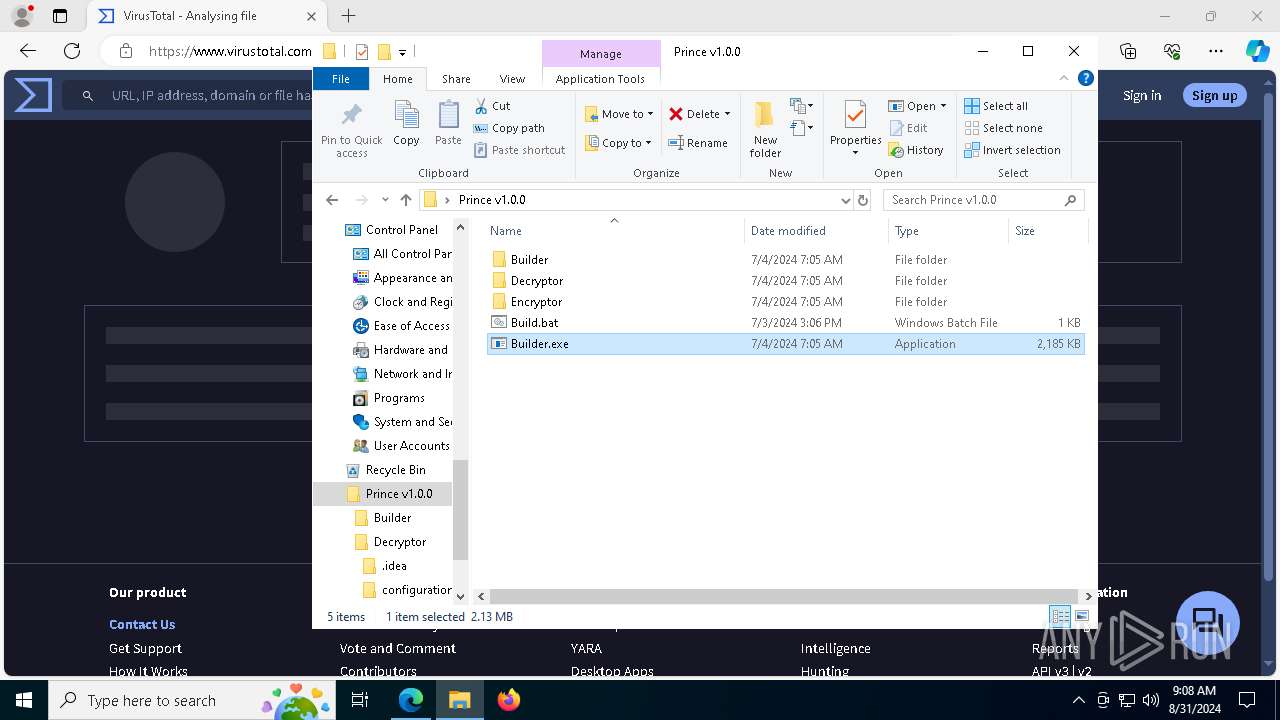Click the Search Prince v1.0.0 field
This screenshot has height=720, width=1280.
[x=983, y=200]
